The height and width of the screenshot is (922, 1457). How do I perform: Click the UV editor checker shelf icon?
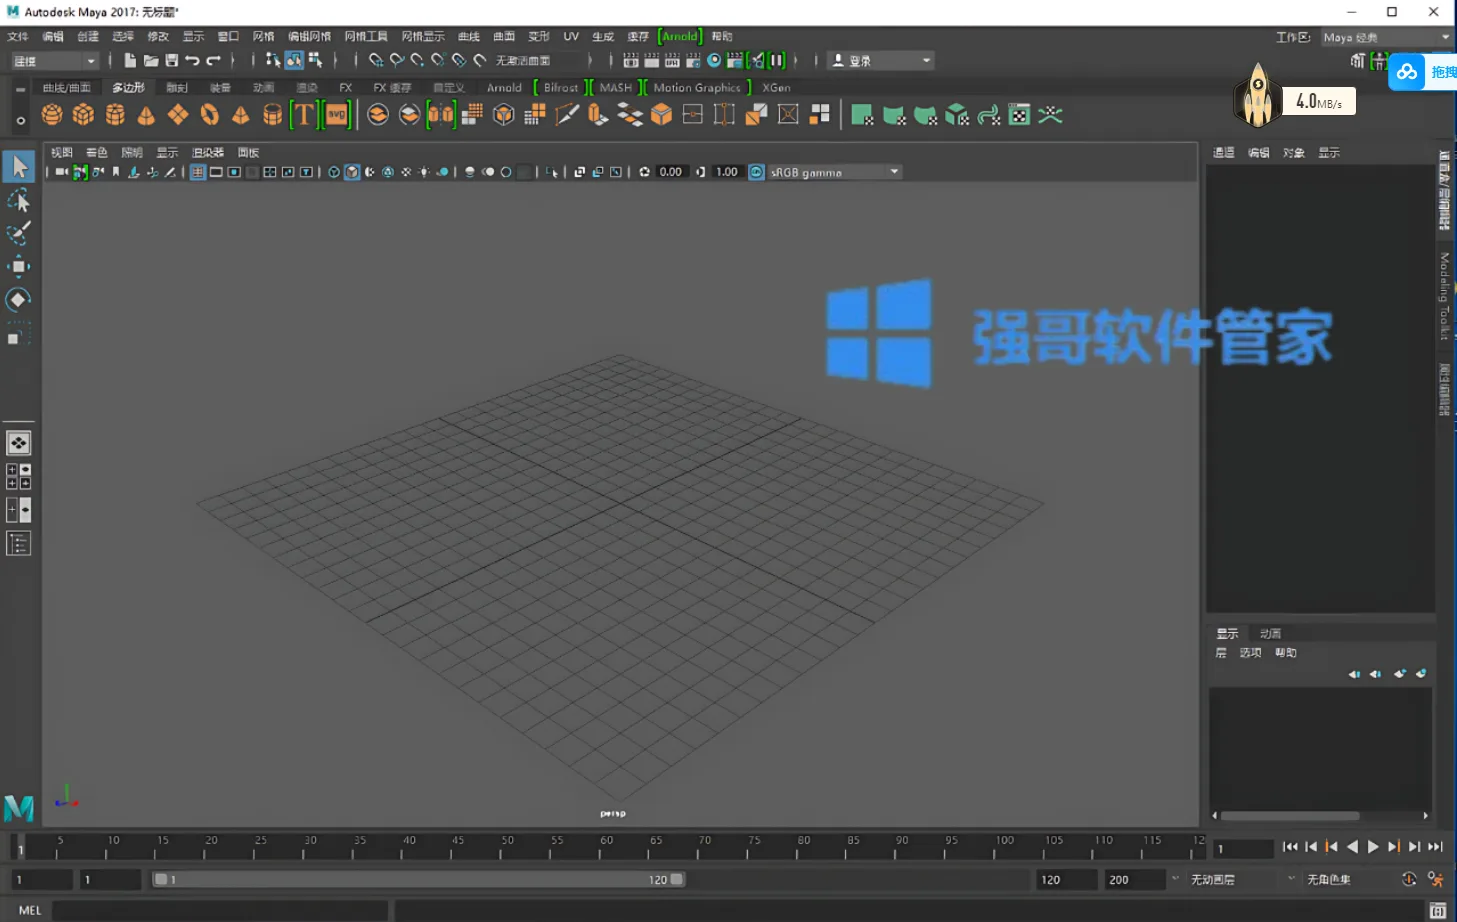click(x=1019, y=115)
